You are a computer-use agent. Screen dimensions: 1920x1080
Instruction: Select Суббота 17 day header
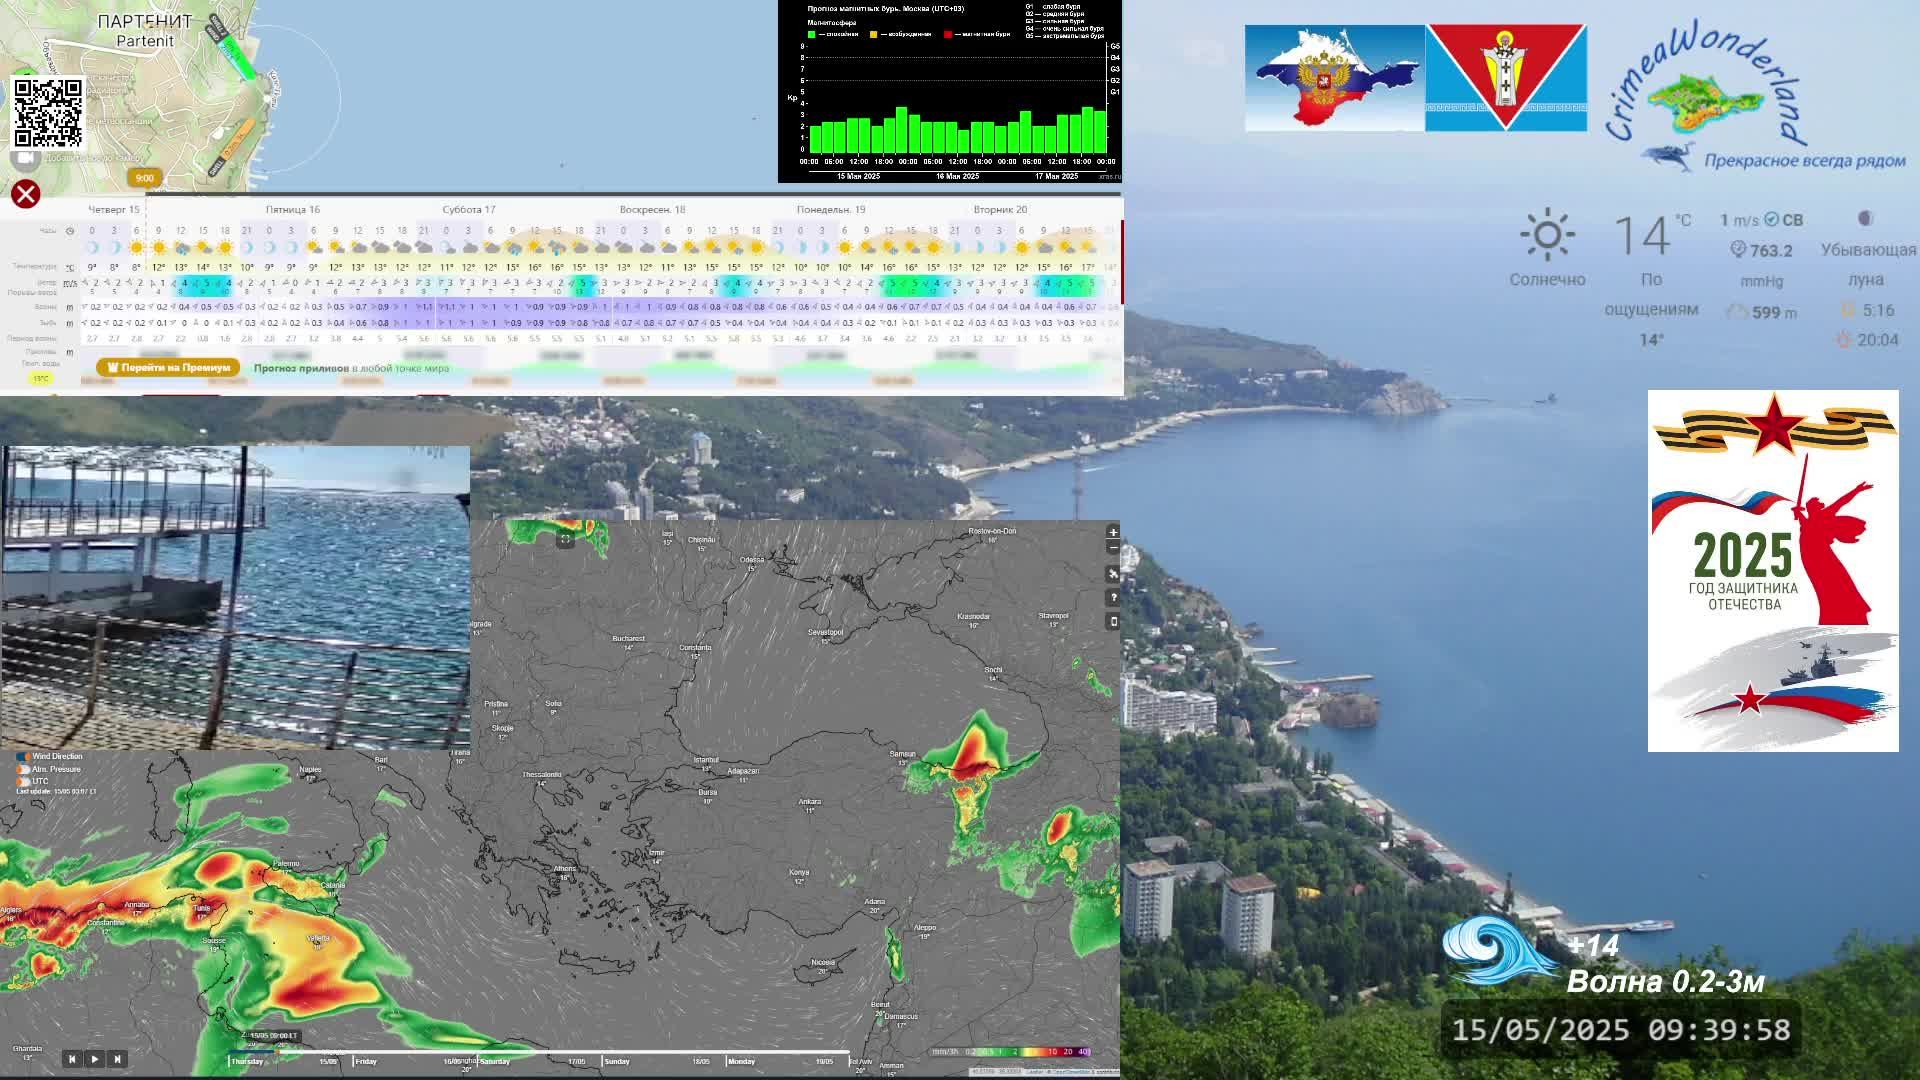coord(469,209)
